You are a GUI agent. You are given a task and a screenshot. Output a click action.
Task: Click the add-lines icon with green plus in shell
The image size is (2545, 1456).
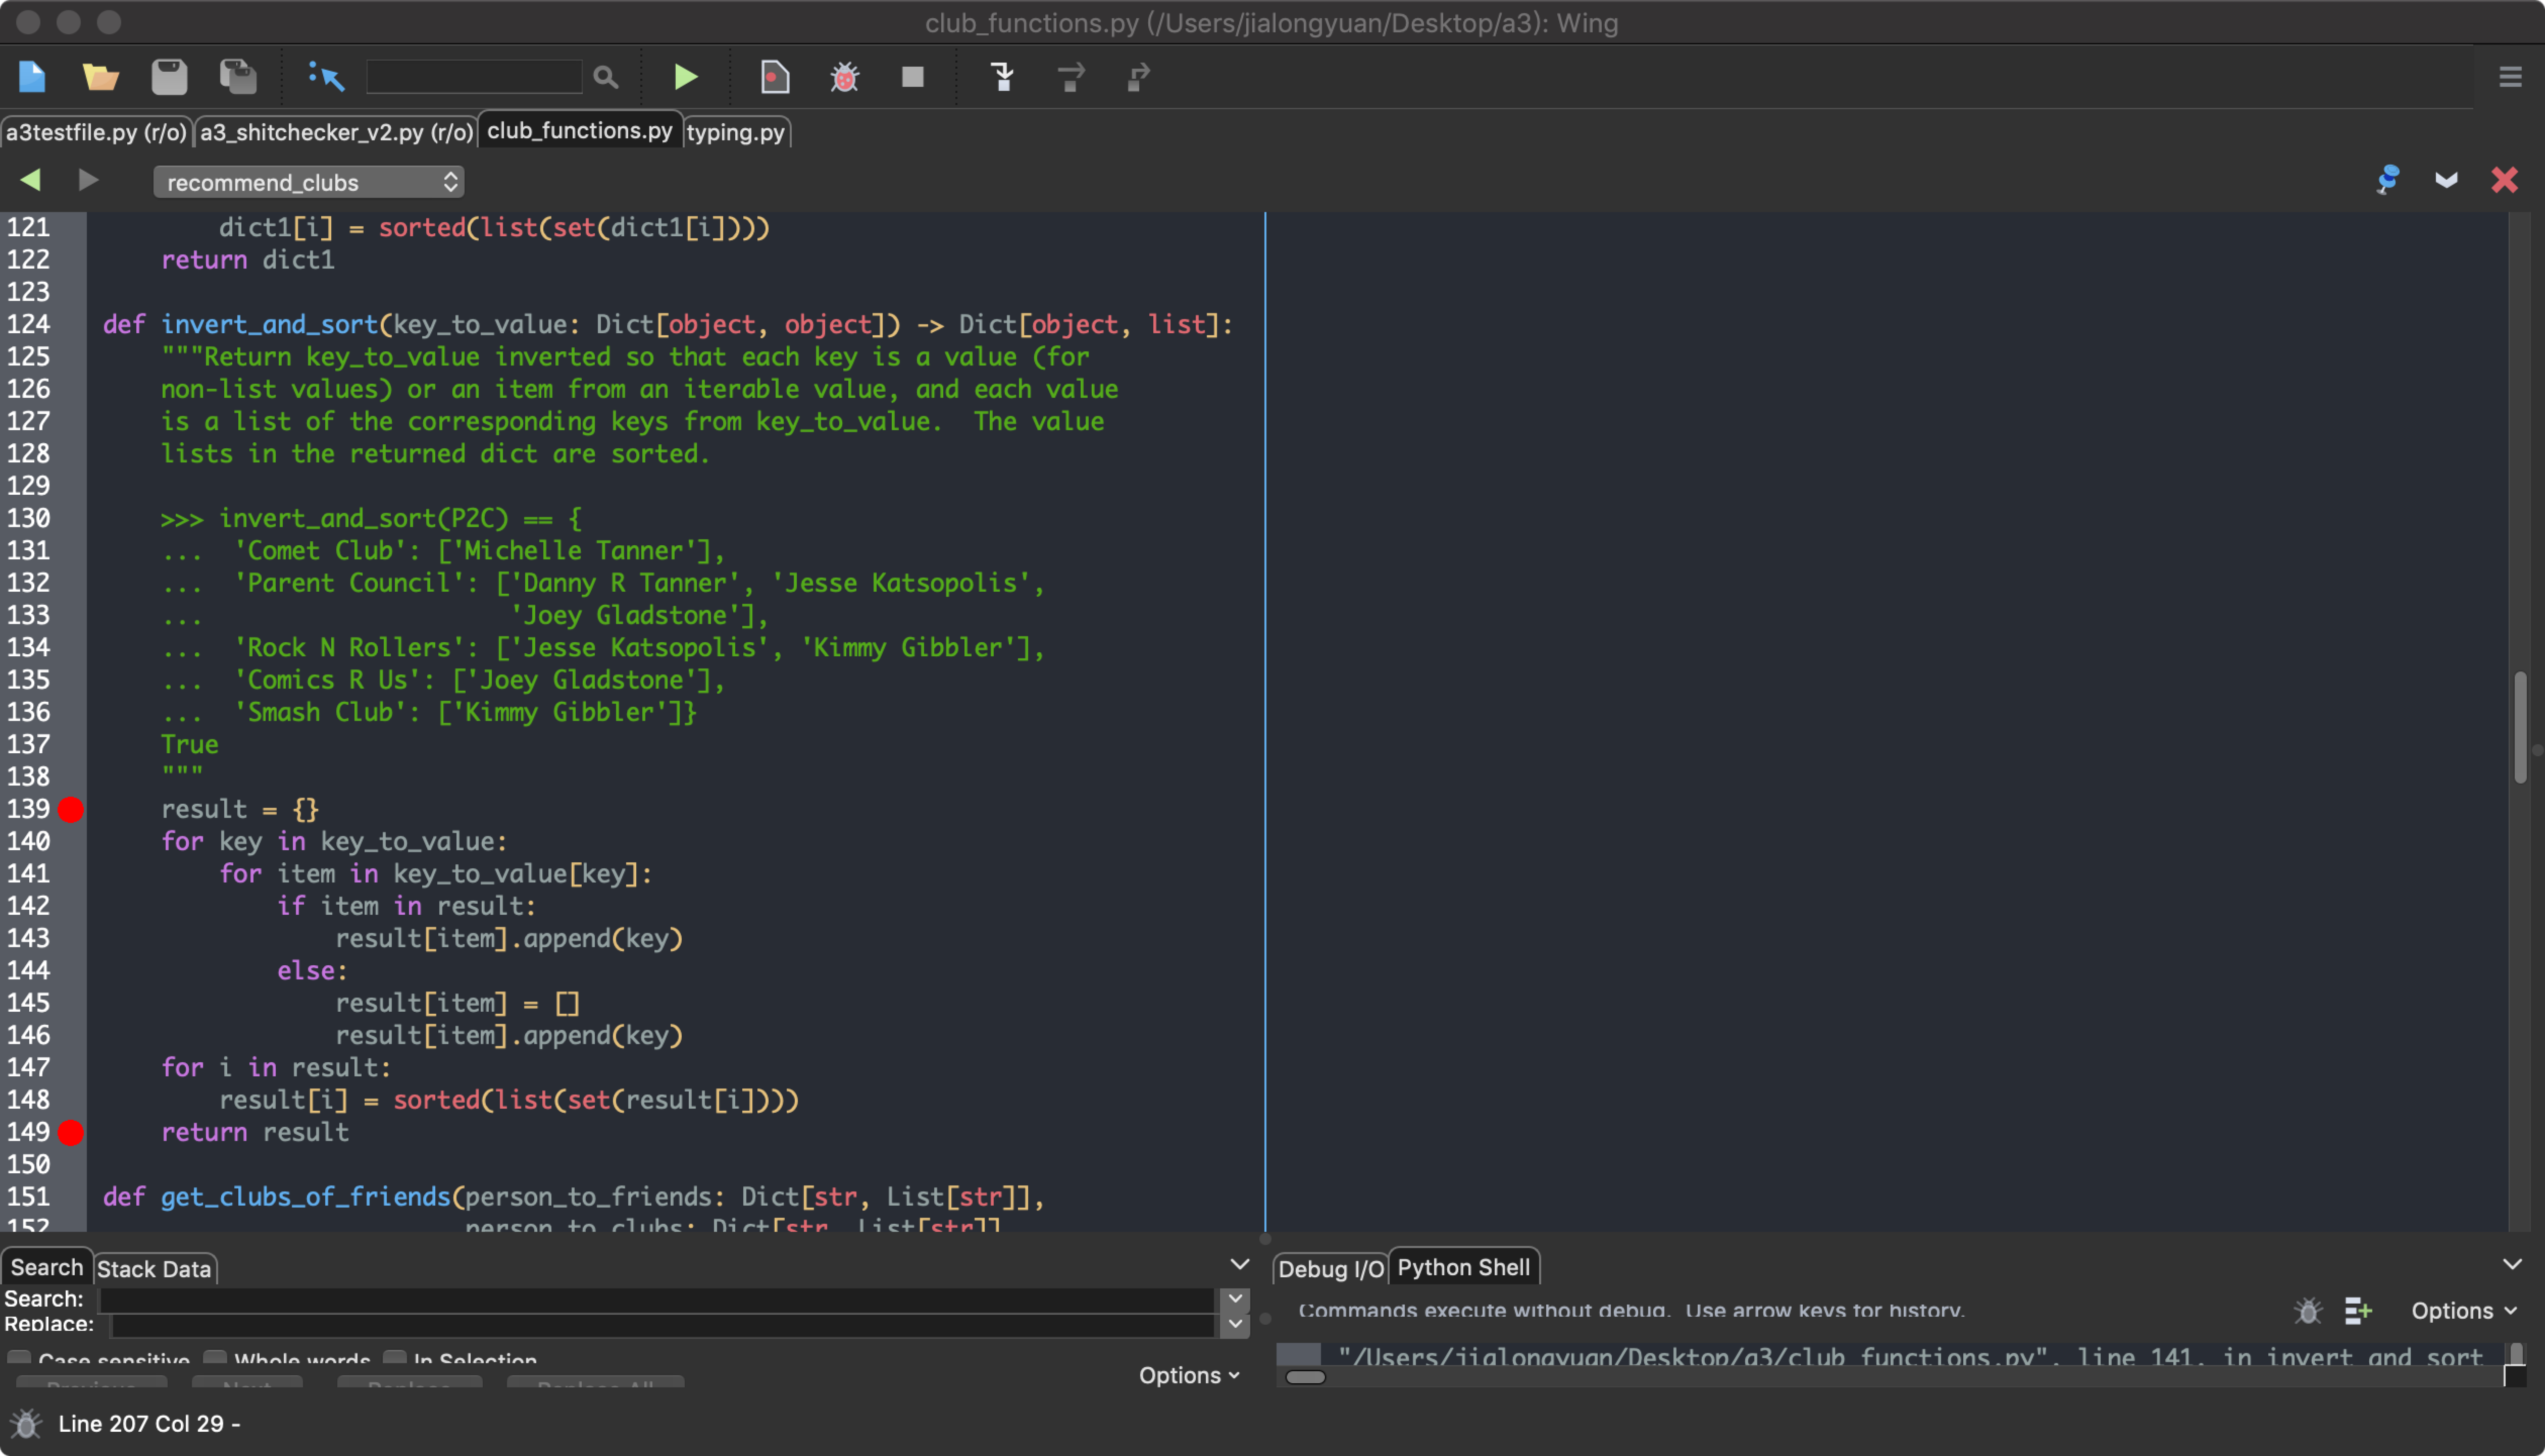[x=2358, y=1311]
